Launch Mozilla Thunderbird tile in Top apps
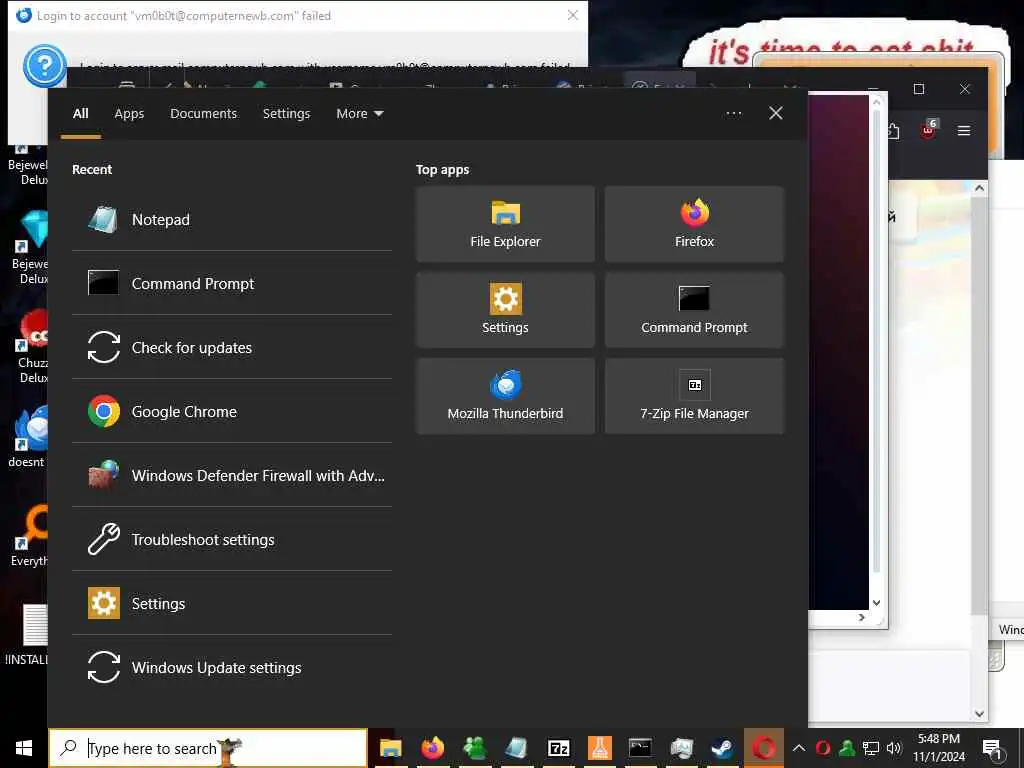Viewport: 1024px width, 768px height. pyautogui.click(x=505, y=396)
